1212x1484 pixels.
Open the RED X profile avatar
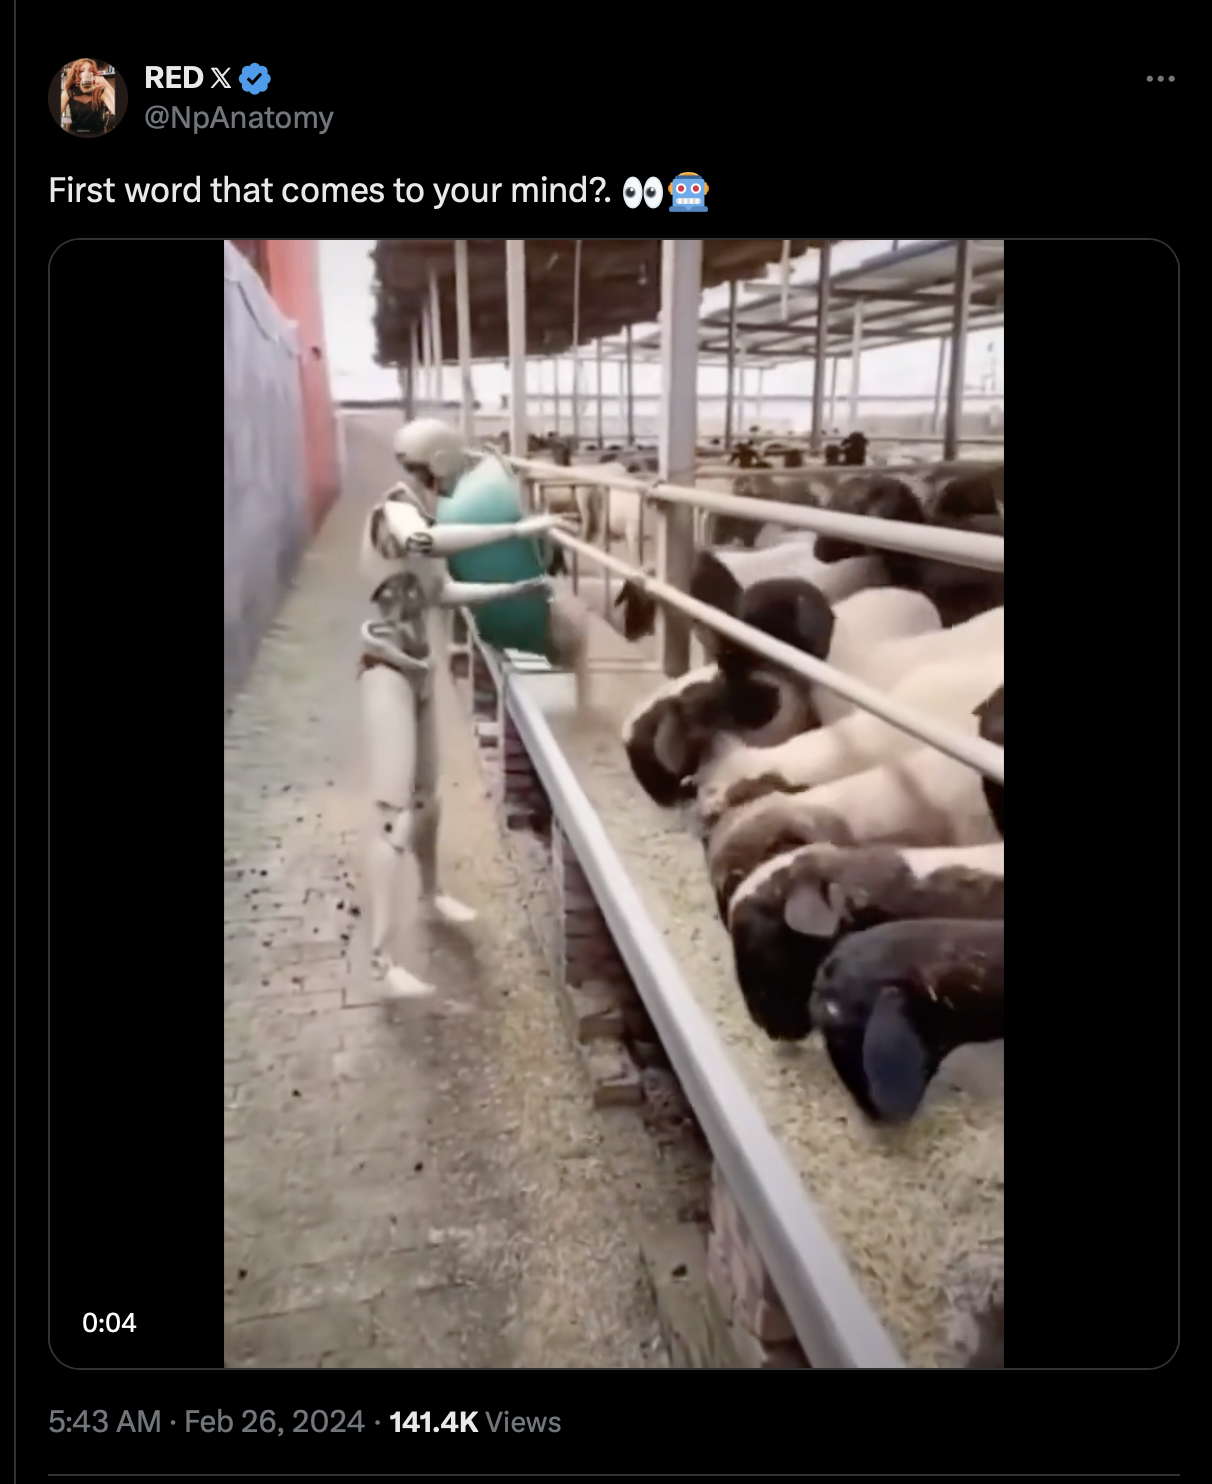coord(88,97)
